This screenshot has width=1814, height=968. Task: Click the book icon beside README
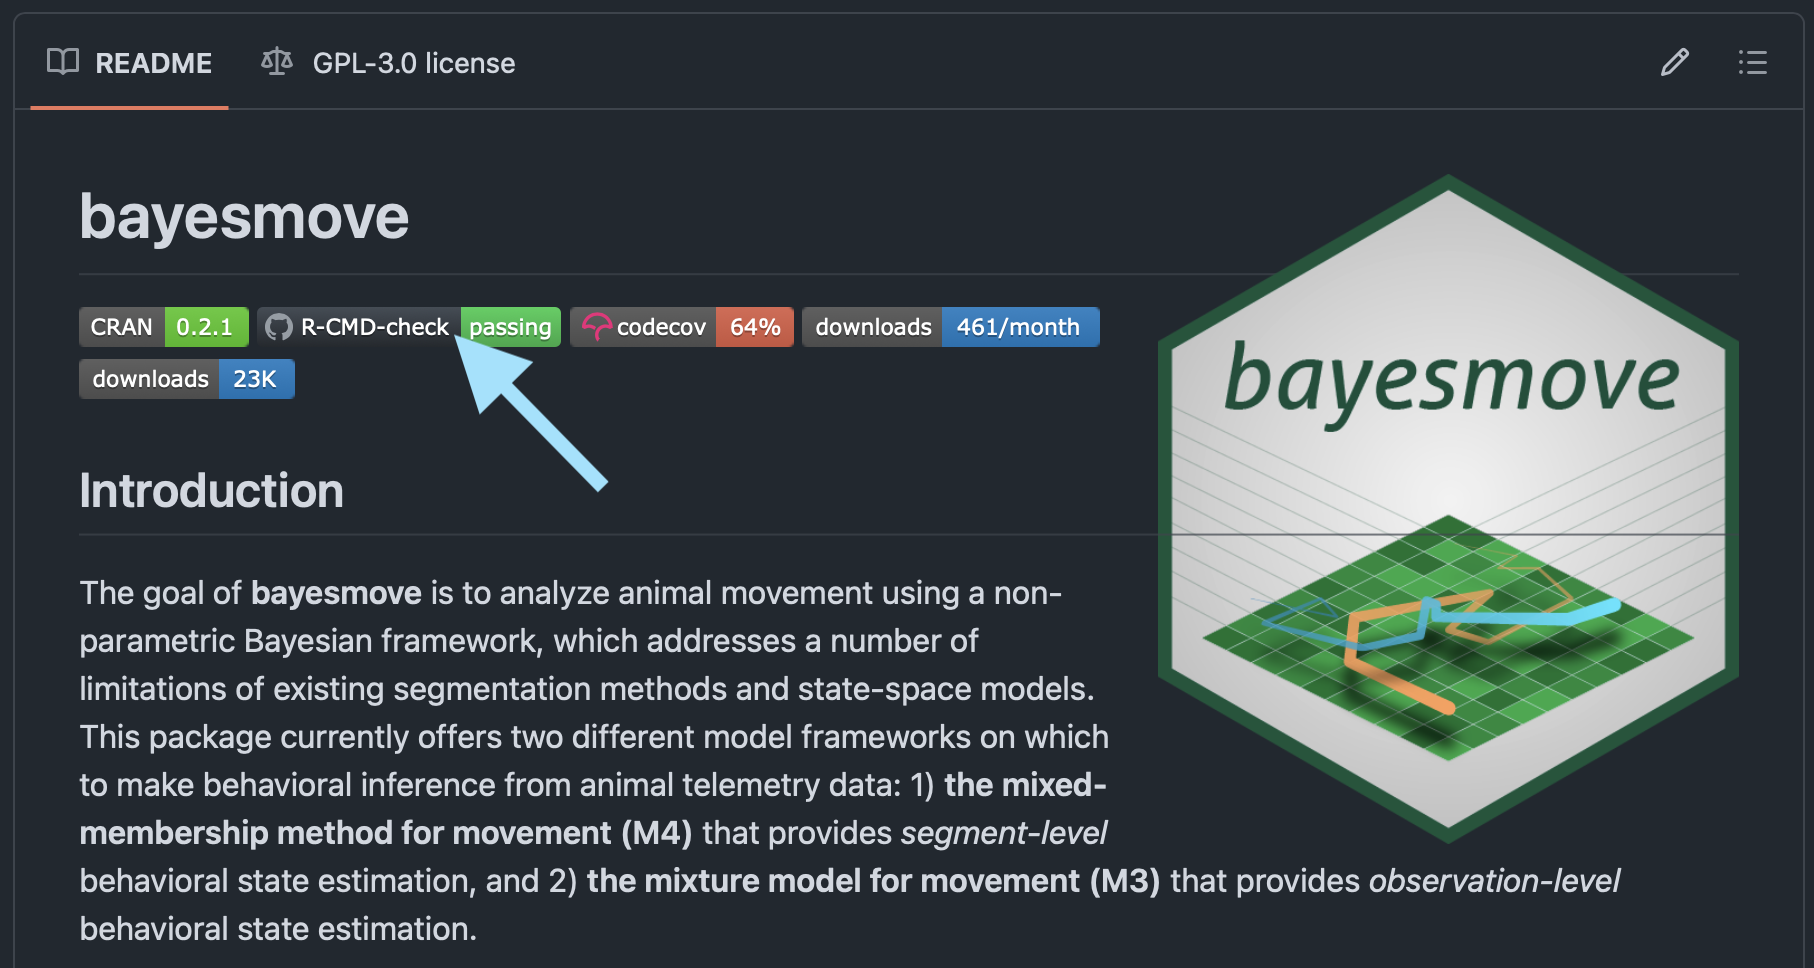(63, 62)
